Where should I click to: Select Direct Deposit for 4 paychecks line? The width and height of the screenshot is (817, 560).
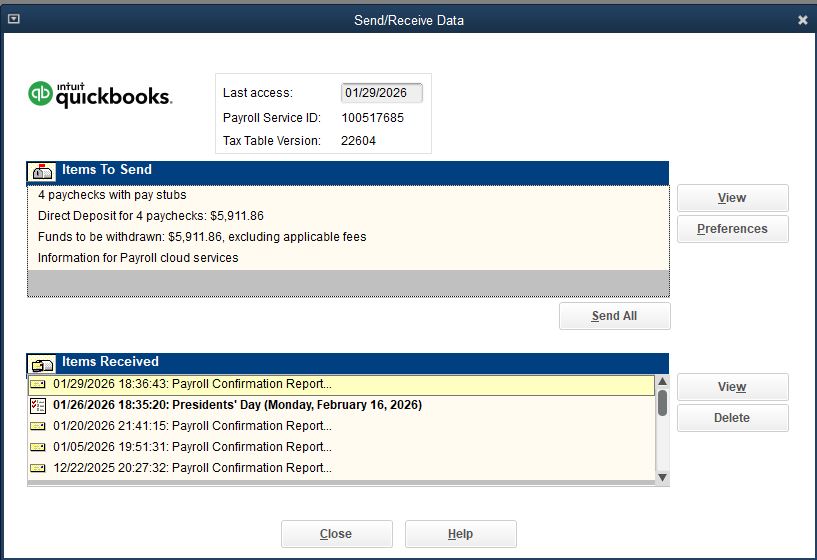tap(151, 216)
